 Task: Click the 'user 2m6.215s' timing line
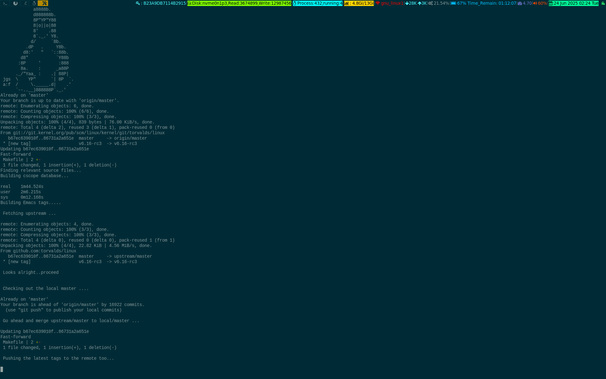click(20, 192)
